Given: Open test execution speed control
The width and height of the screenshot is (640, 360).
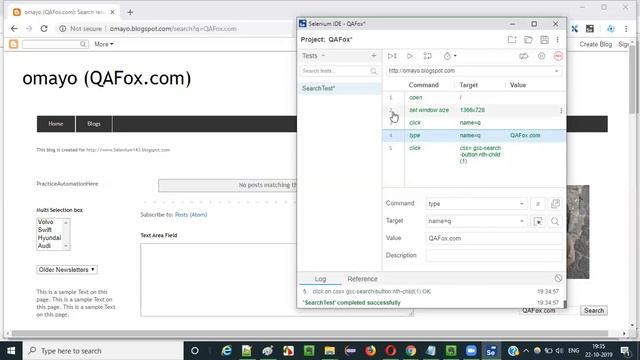Looking at the screenshot, I should [450, 56].
